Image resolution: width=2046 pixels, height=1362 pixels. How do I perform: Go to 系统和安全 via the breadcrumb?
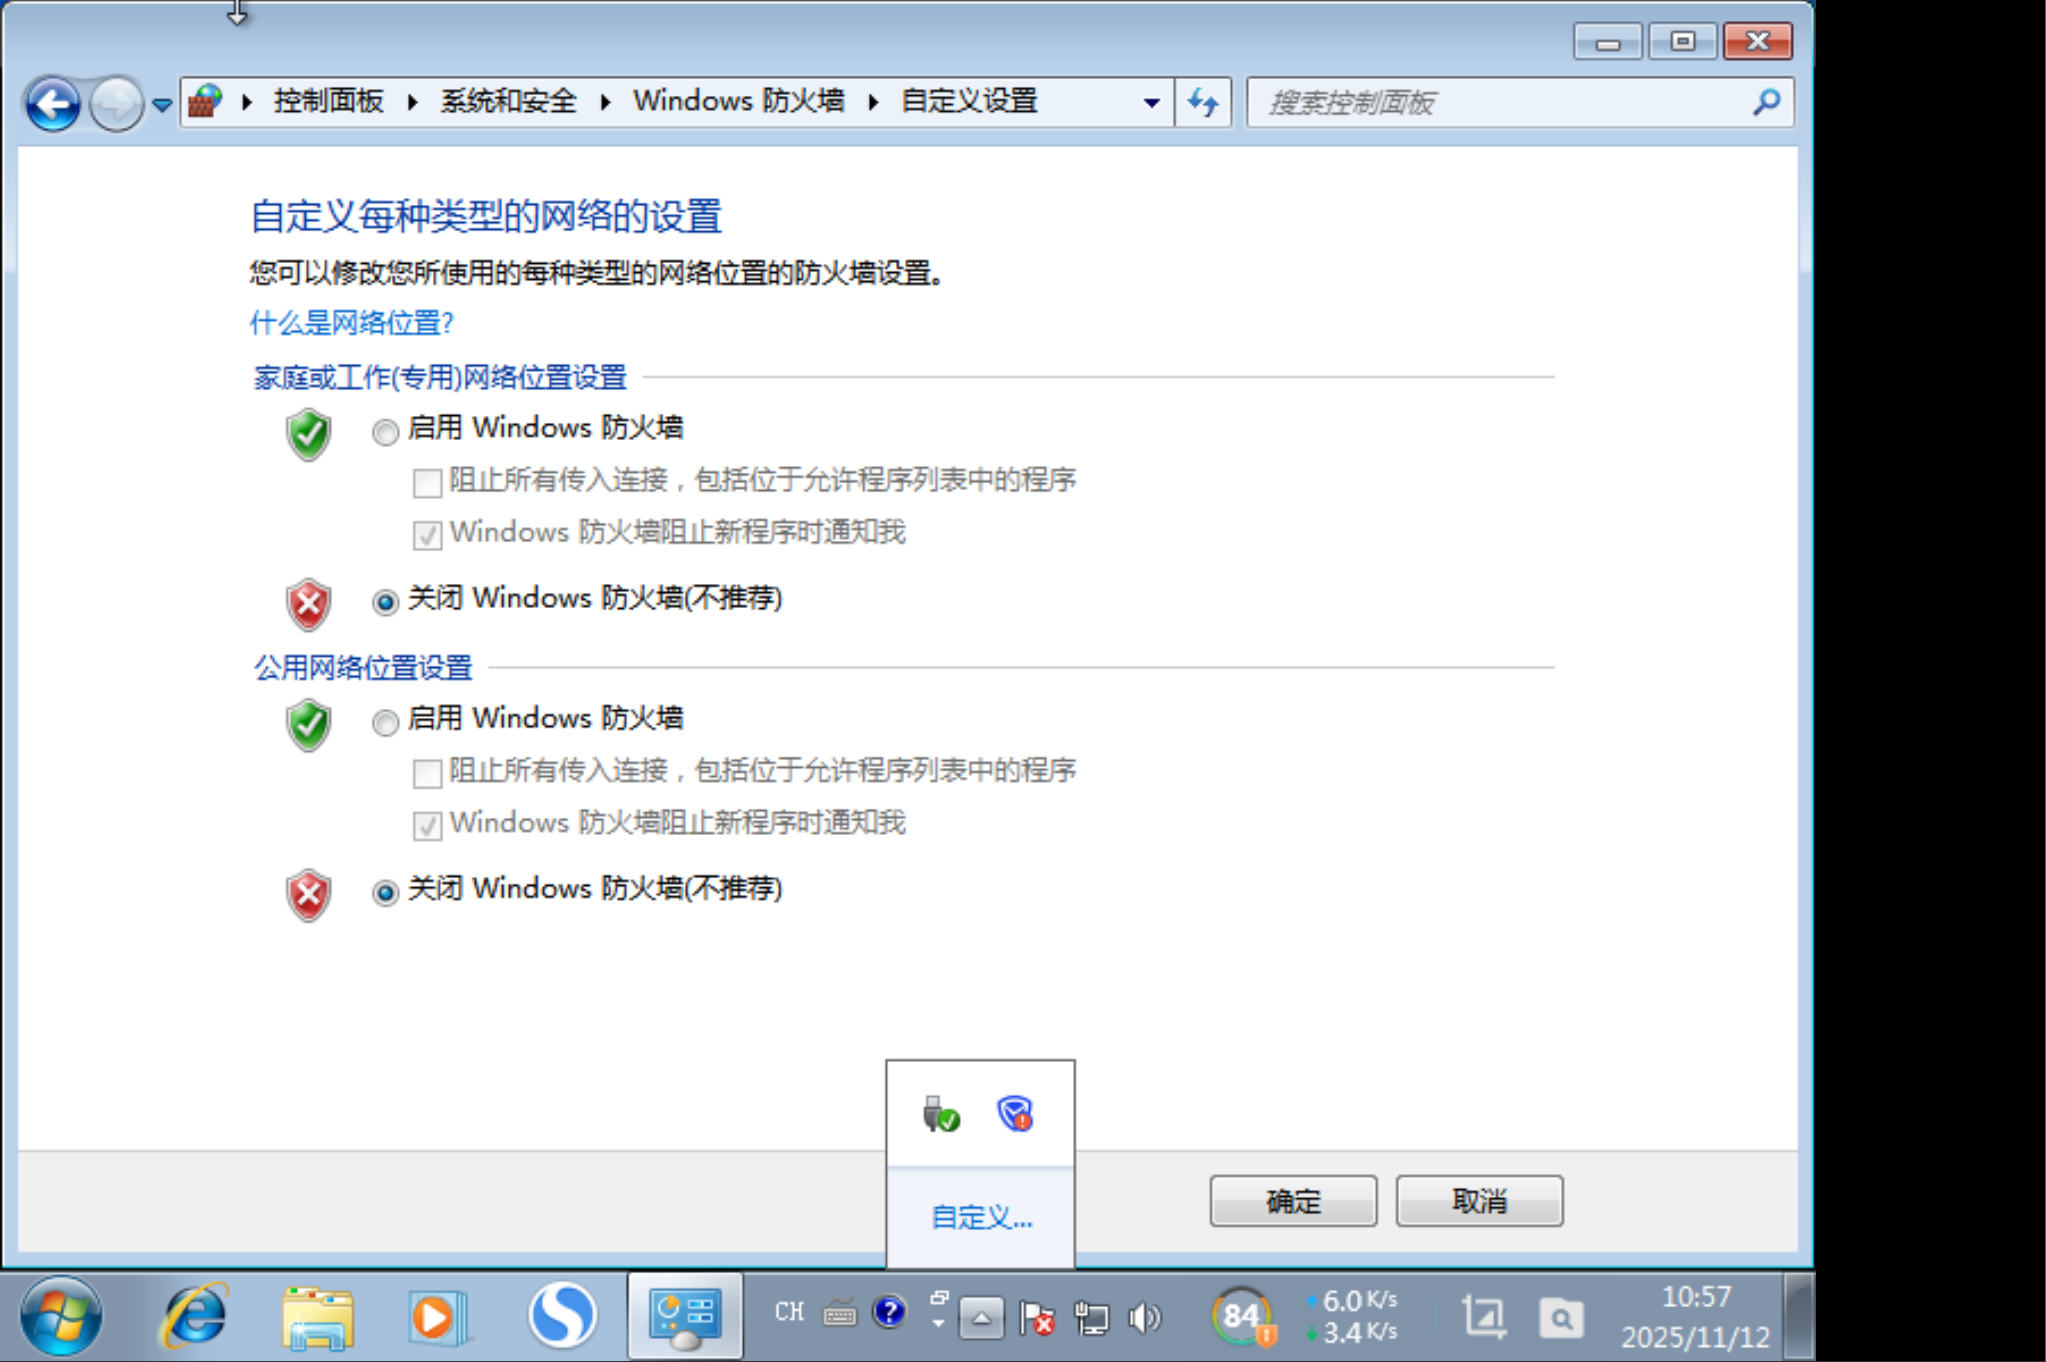pyautogui.click(x=508, y=101)
